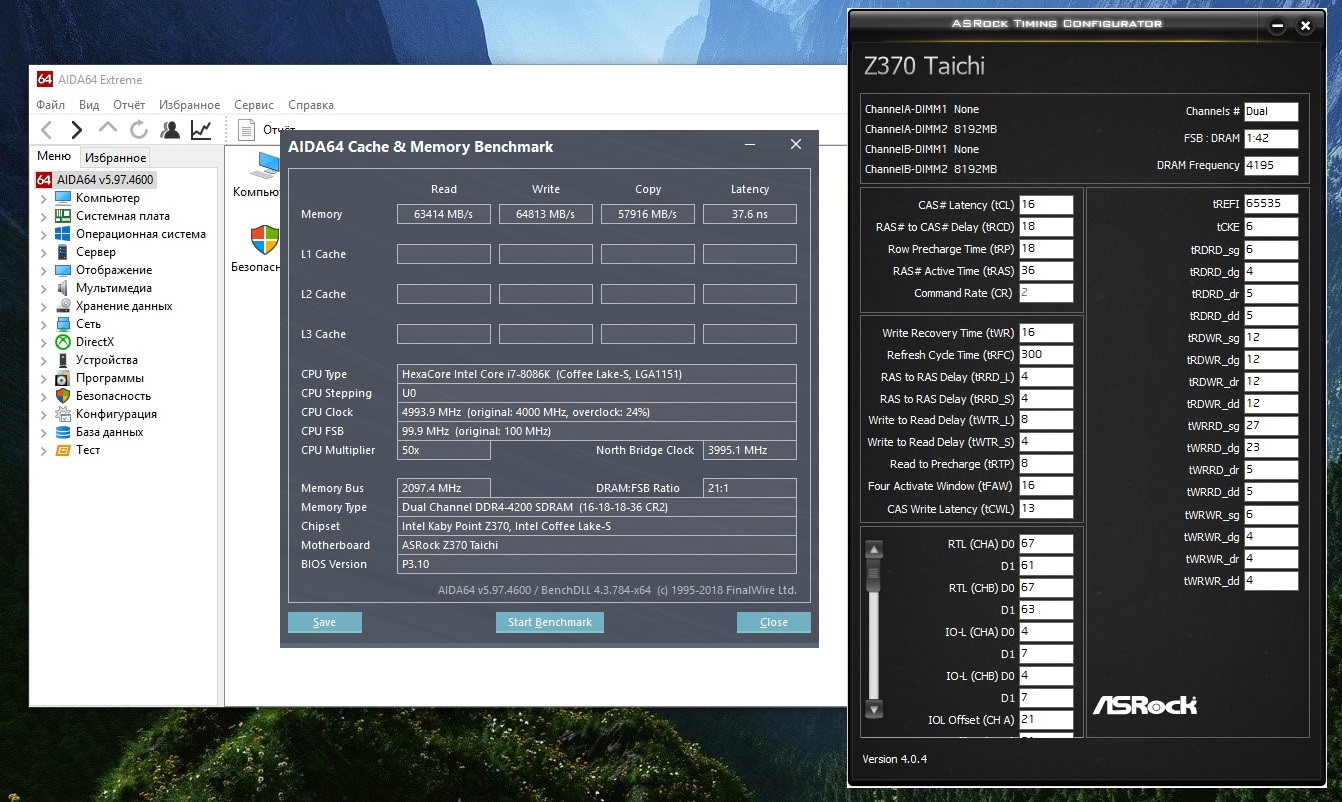The image size is (1342, 802).
Task: Expand the Мультимедиа tree node
Action: [44, 288]
